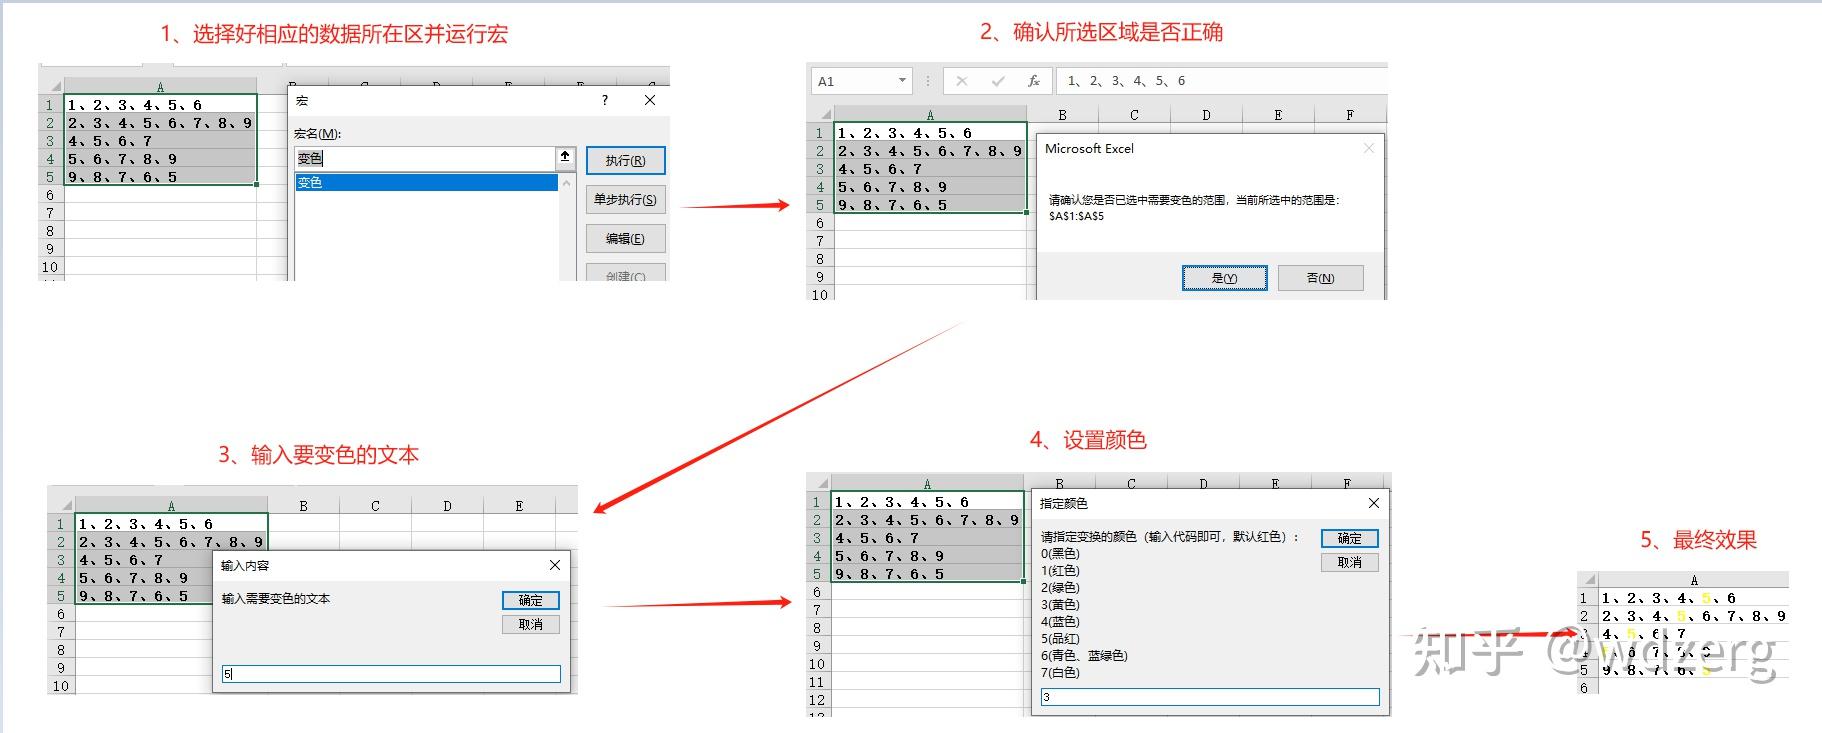The image size is (1822, 733).
Task: Close the 输入内容 dialog with its X
Action: (555, 565)
